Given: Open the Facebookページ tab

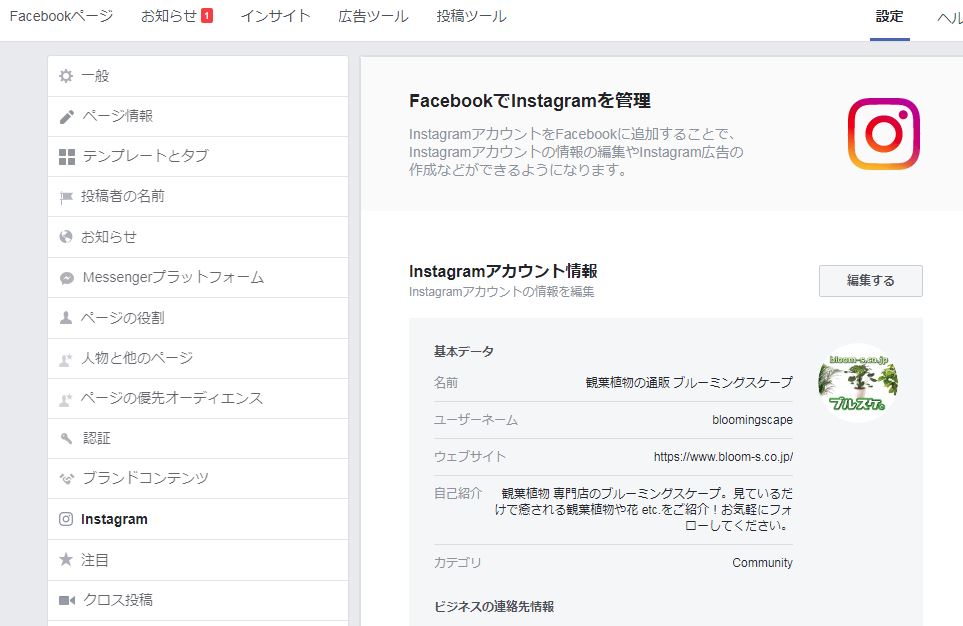Looking at the screenshot, I should click(61, 16).
